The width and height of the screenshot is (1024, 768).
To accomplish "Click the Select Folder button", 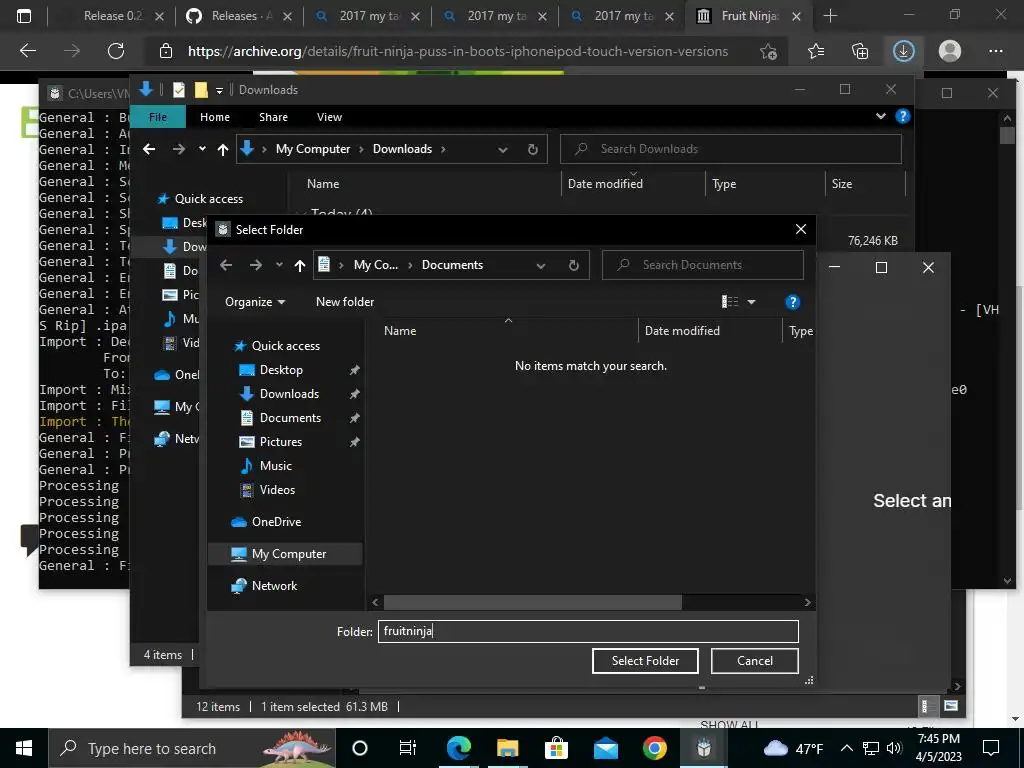I will (645, 660).
